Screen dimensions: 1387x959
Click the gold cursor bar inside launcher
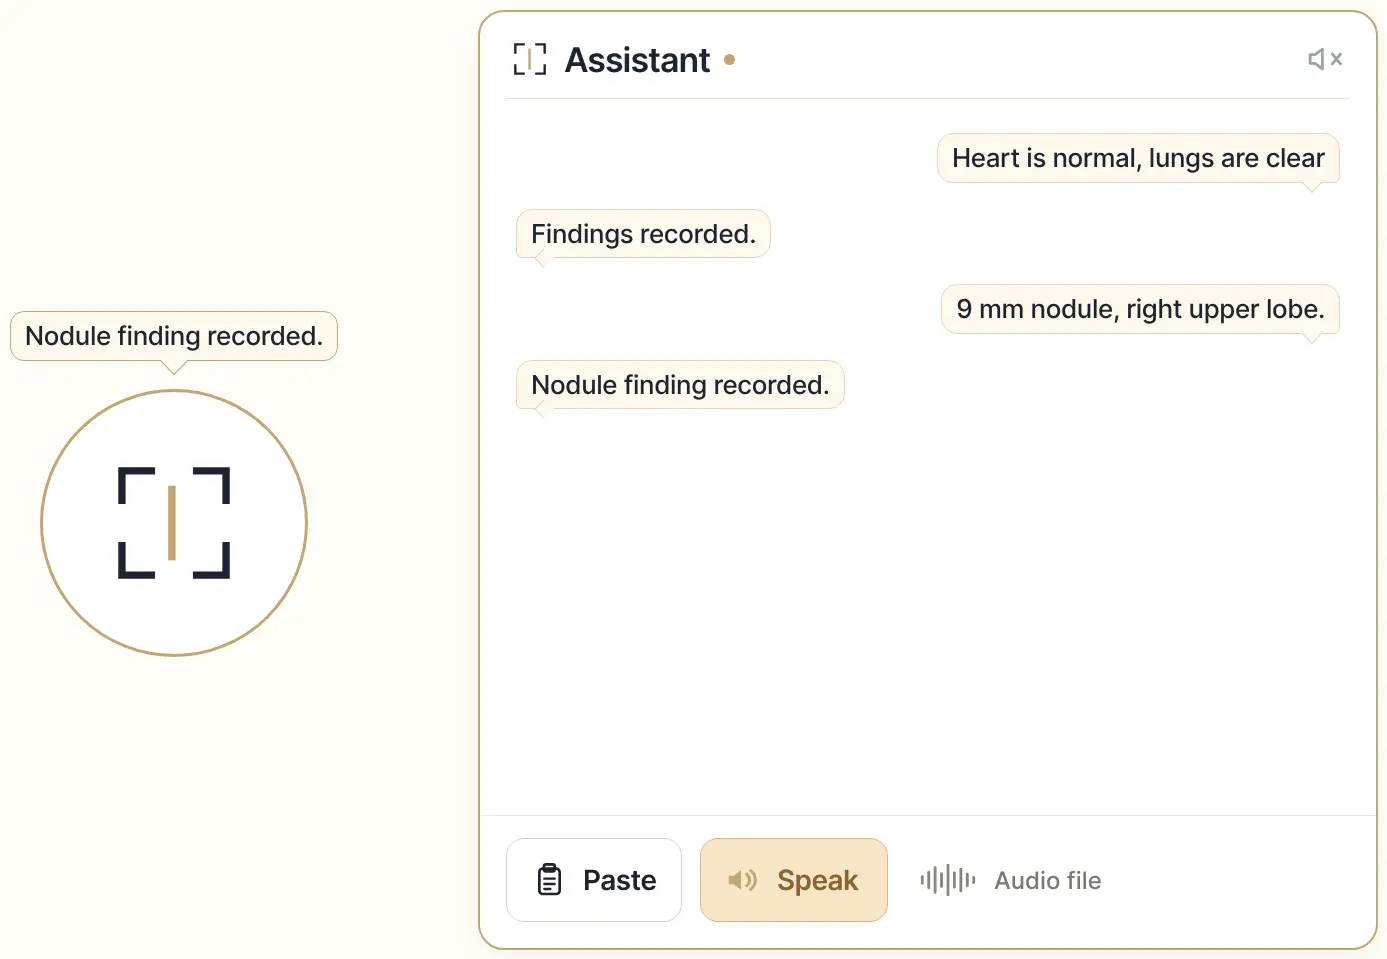pos(172,523)
